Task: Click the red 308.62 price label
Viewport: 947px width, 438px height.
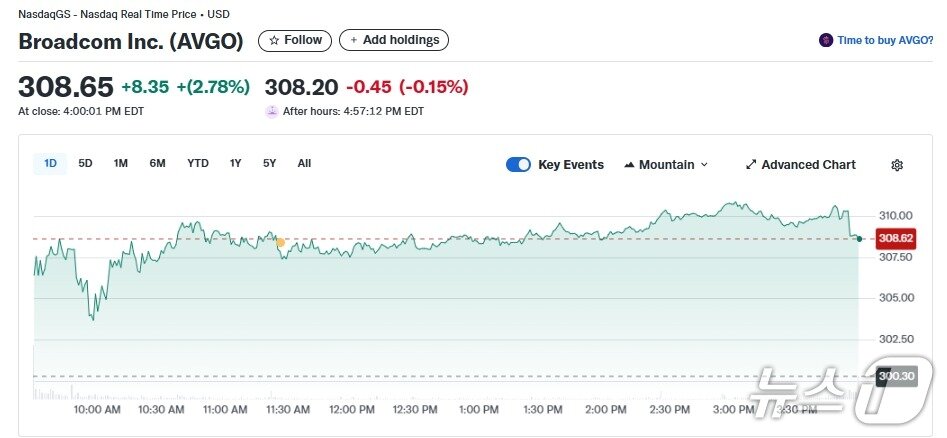Action: pos(895,238)
